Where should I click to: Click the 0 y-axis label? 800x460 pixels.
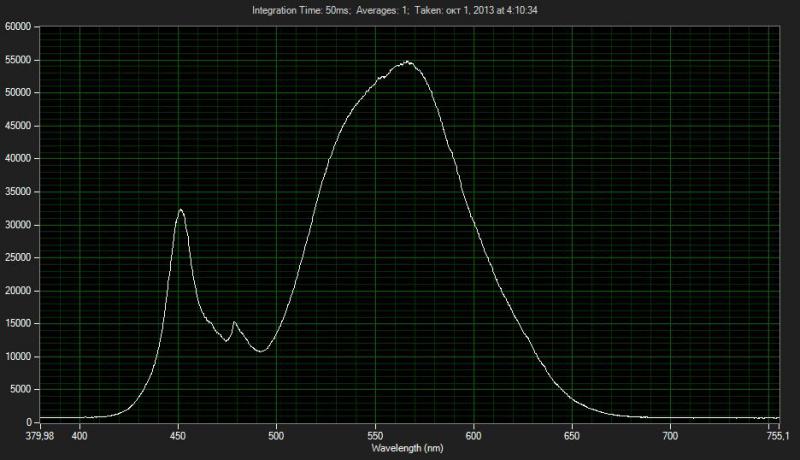coord(31,422)
